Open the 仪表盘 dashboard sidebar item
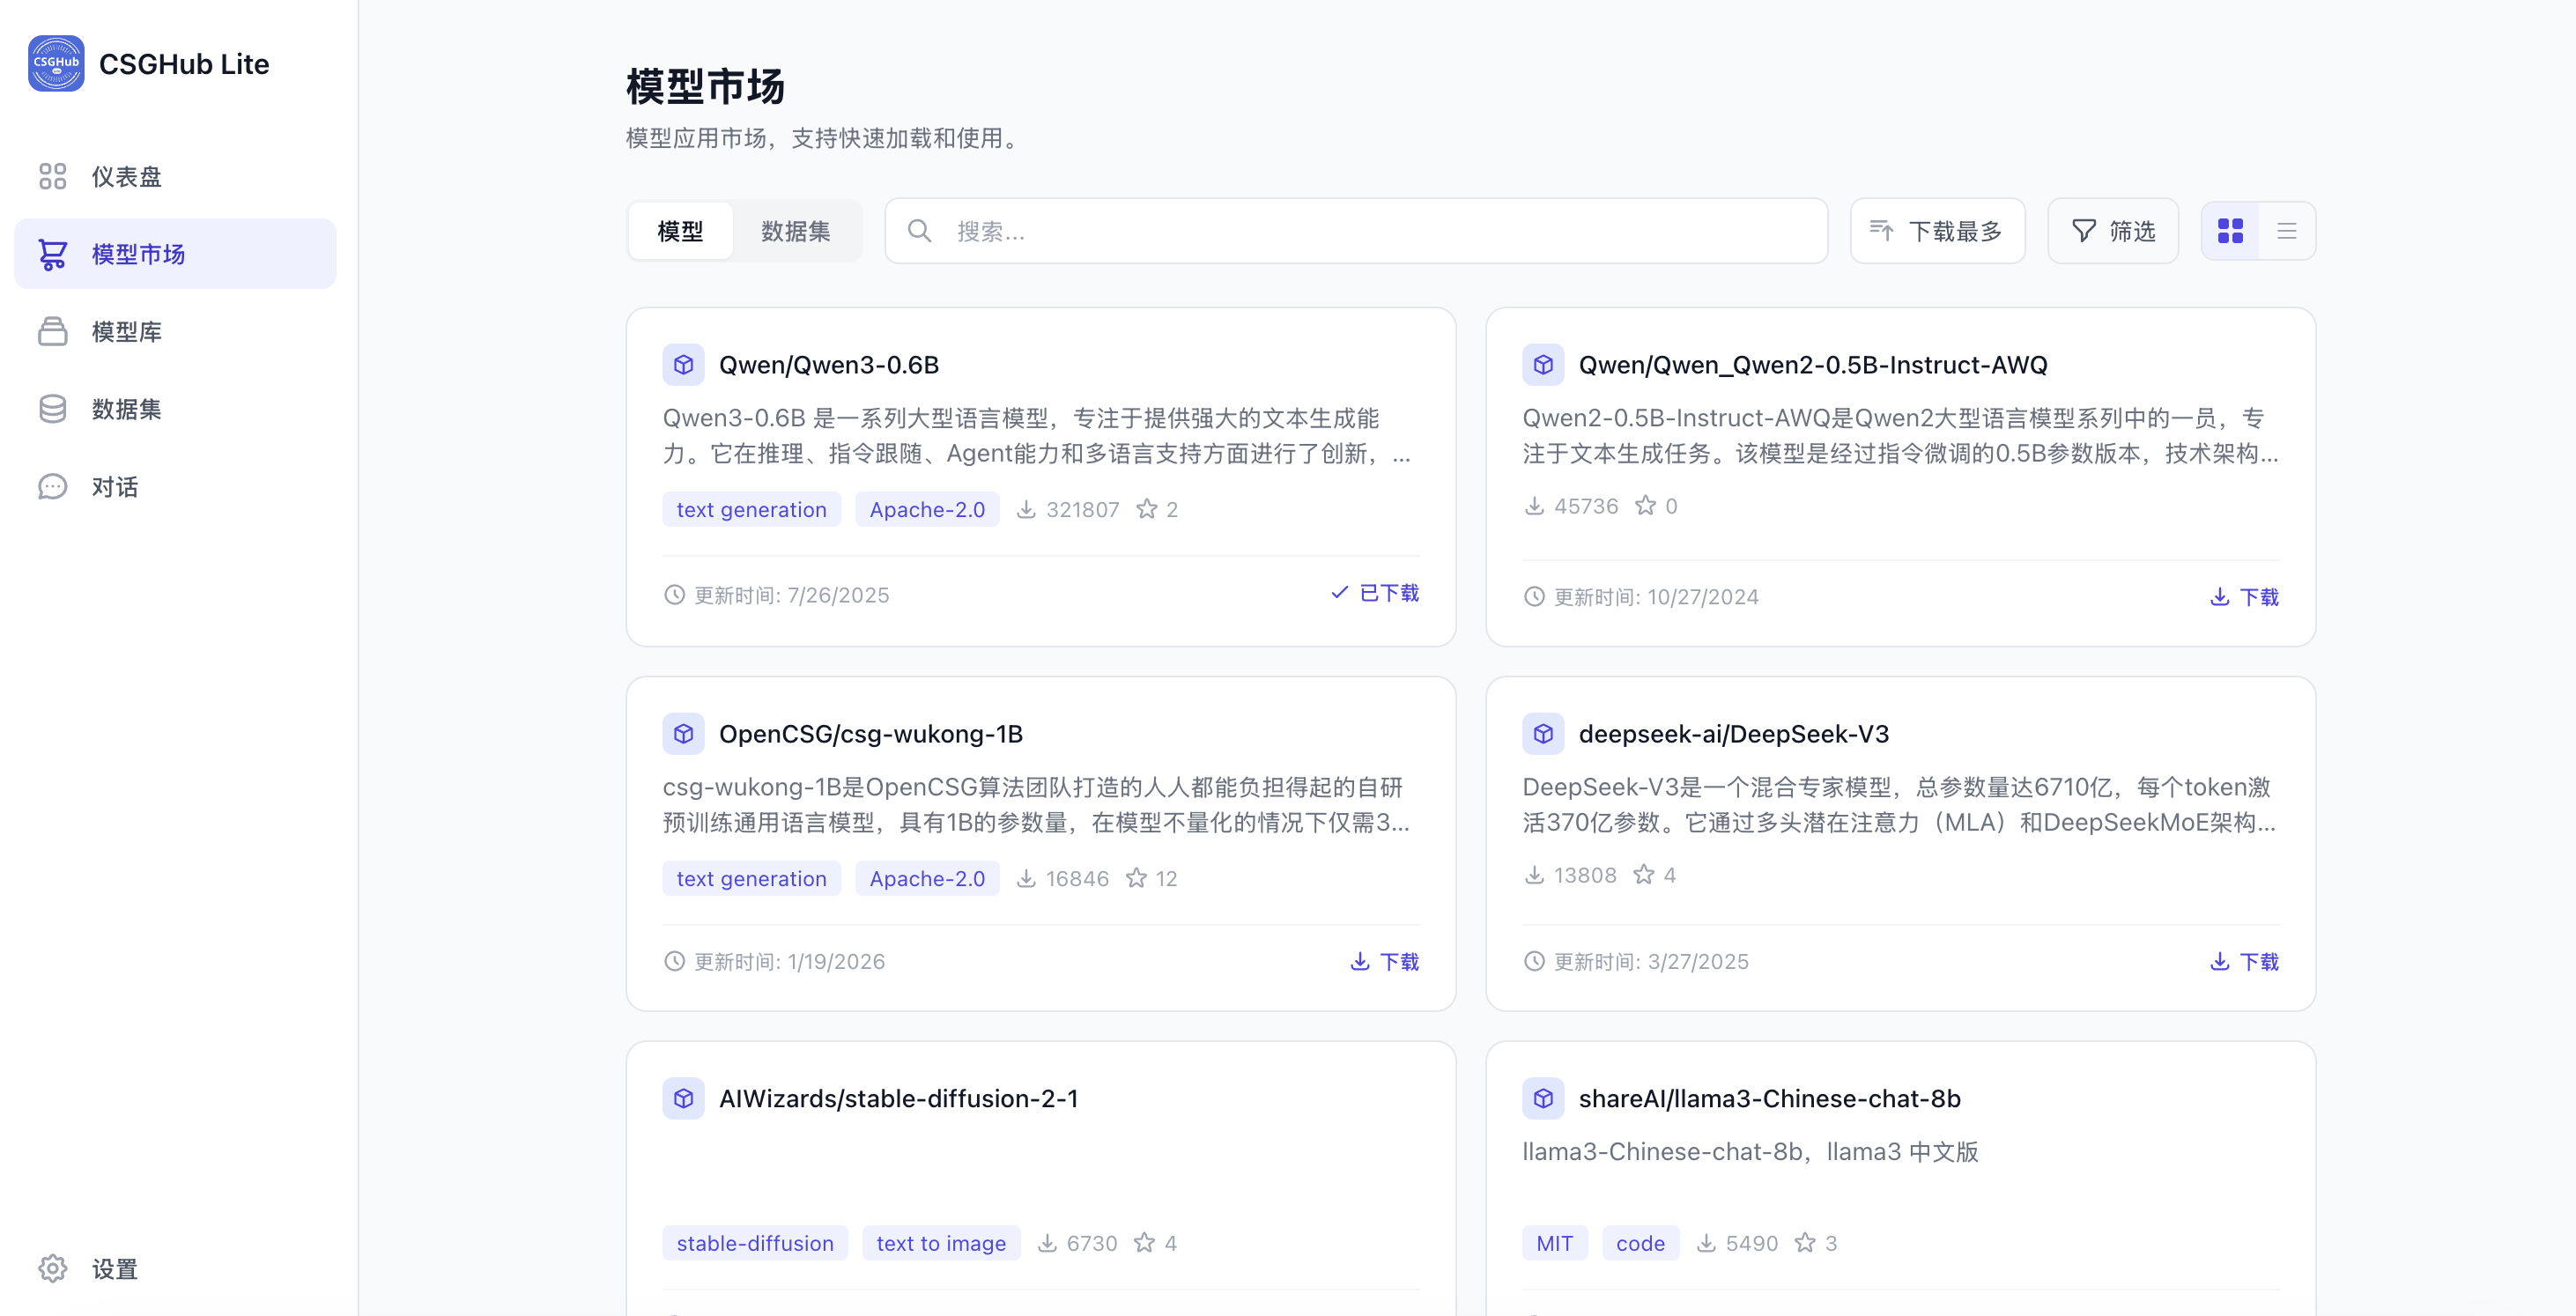Viewport: 2576px width, 1316px height. click(125, 177)
